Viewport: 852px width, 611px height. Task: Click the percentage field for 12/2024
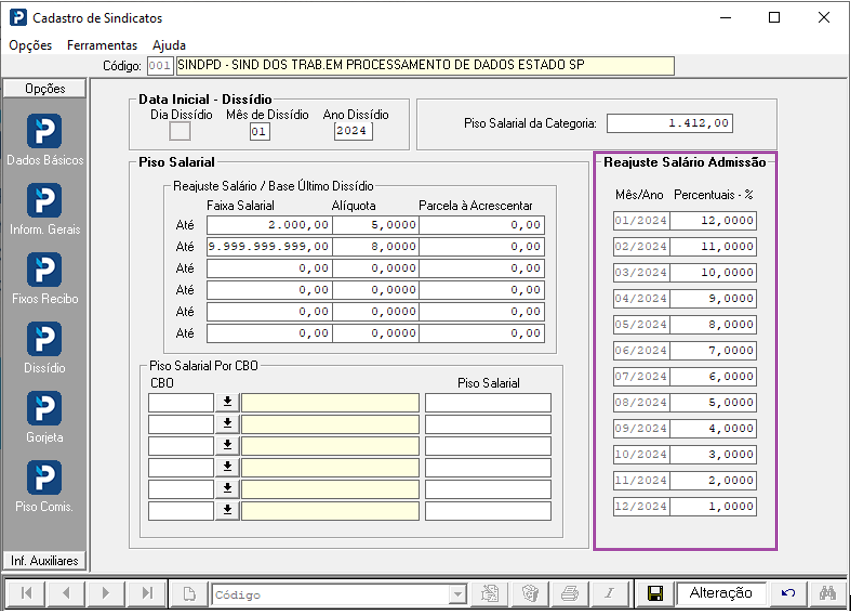(x=713, y=507)
